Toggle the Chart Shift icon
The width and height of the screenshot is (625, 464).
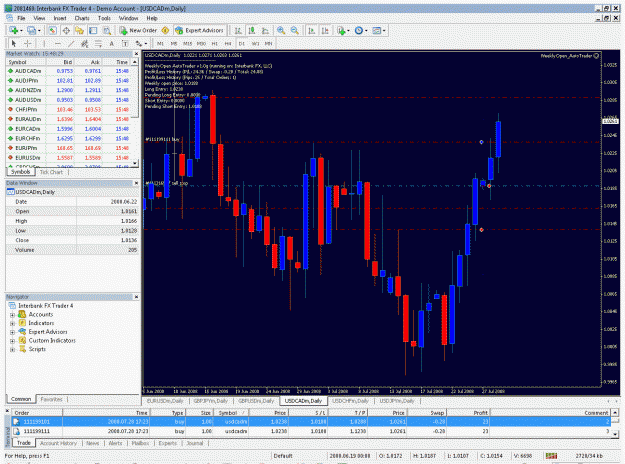click(325, 30)
